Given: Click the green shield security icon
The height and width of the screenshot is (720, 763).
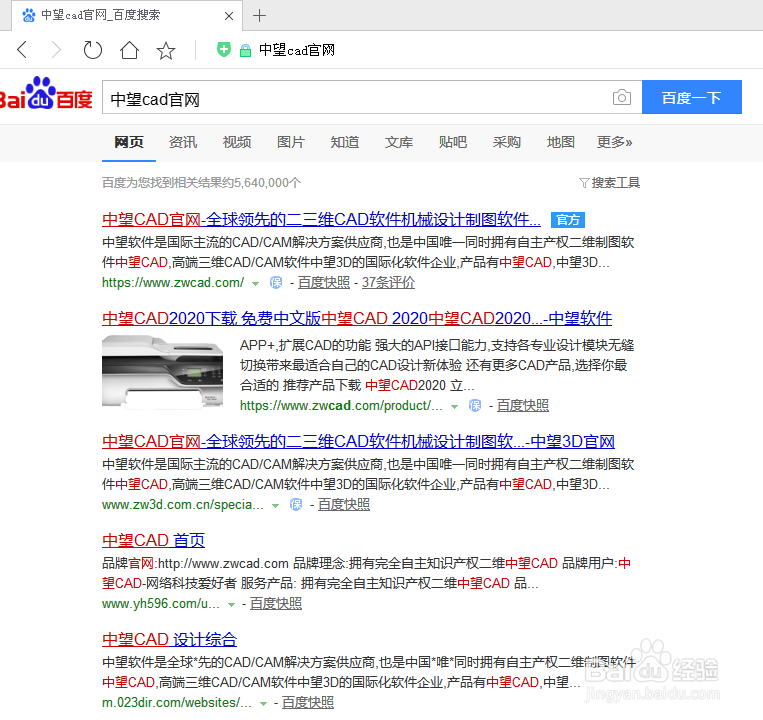Looking at the screenshot, I should 224,49.
